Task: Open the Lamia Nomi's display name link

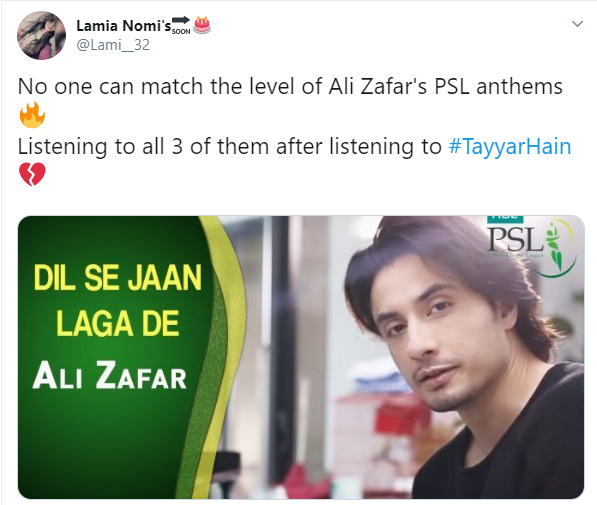Action: point(124,26)
